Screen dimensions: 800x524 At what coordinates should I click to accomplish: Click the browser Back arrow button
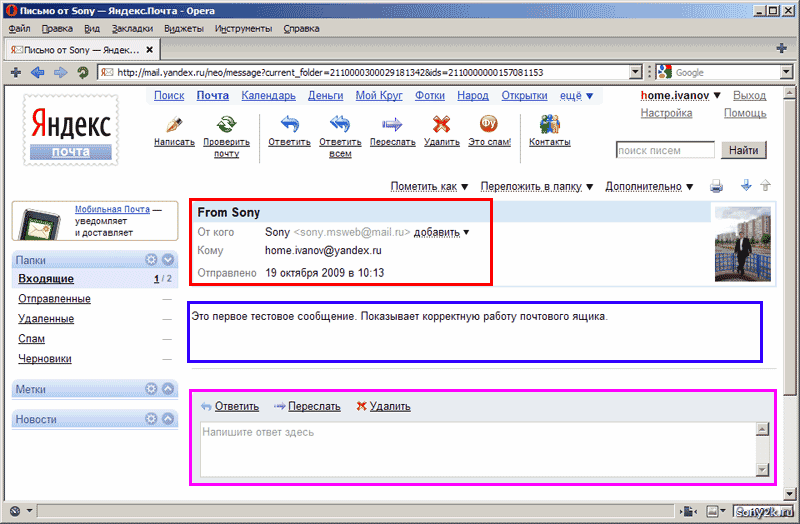point(38,72)
